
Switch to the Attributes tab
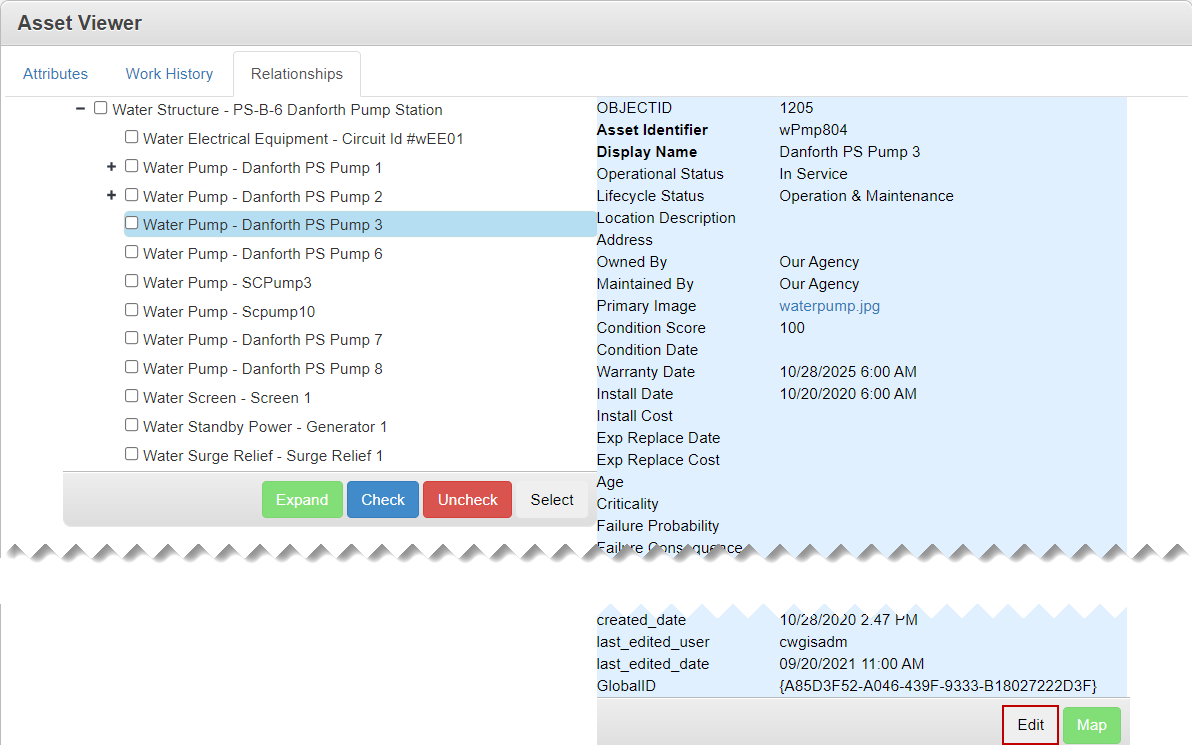[x=55, y=74]
